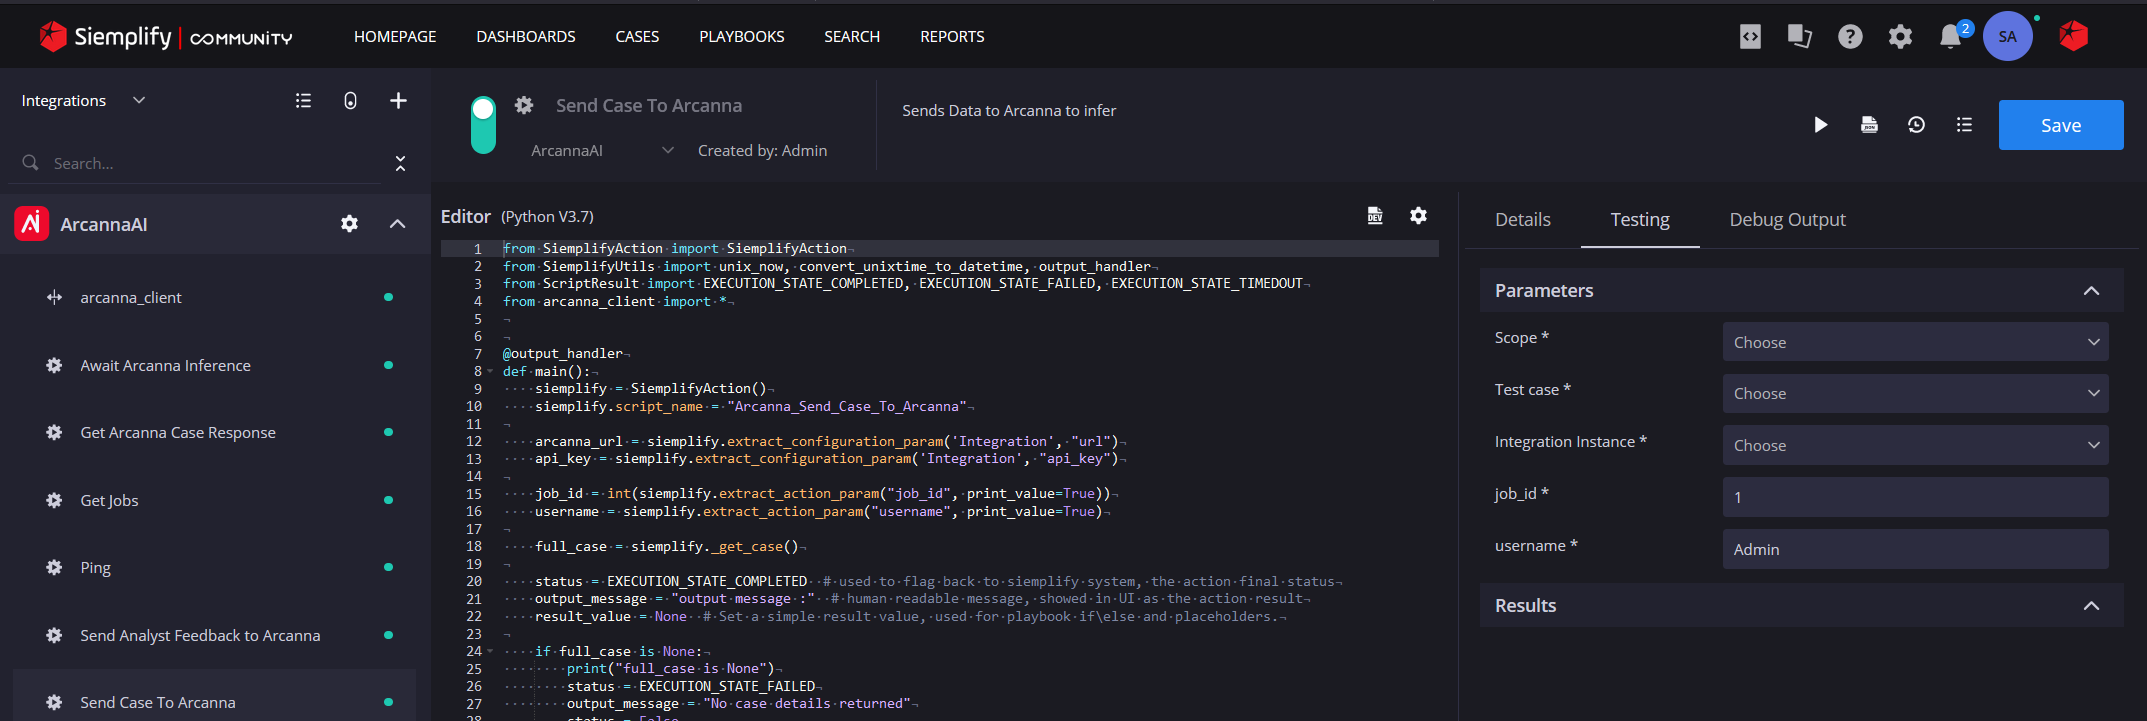Click the username input field

tap(1915, 549)
